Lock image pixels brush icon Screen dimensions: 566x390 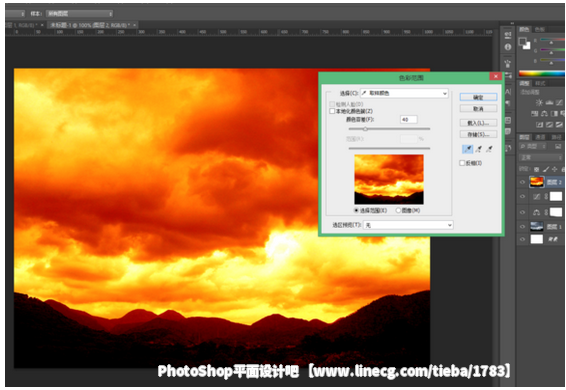coord(546,169)
